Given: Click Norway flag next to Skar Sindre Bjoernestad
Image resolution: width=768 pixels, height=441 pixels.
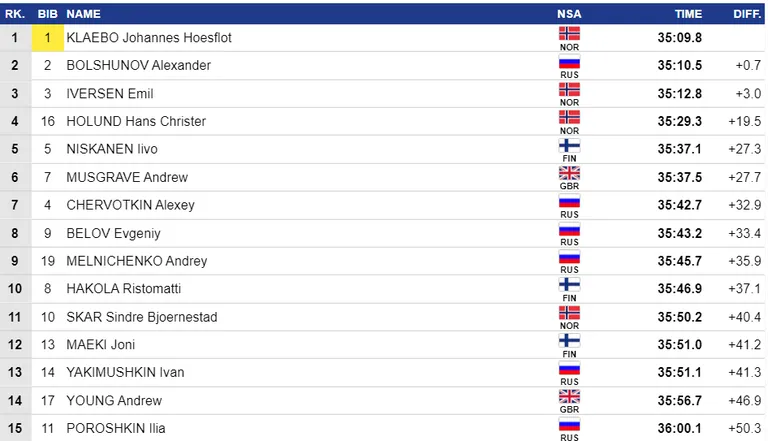Looking at the screenshot, I should [569, 313].
